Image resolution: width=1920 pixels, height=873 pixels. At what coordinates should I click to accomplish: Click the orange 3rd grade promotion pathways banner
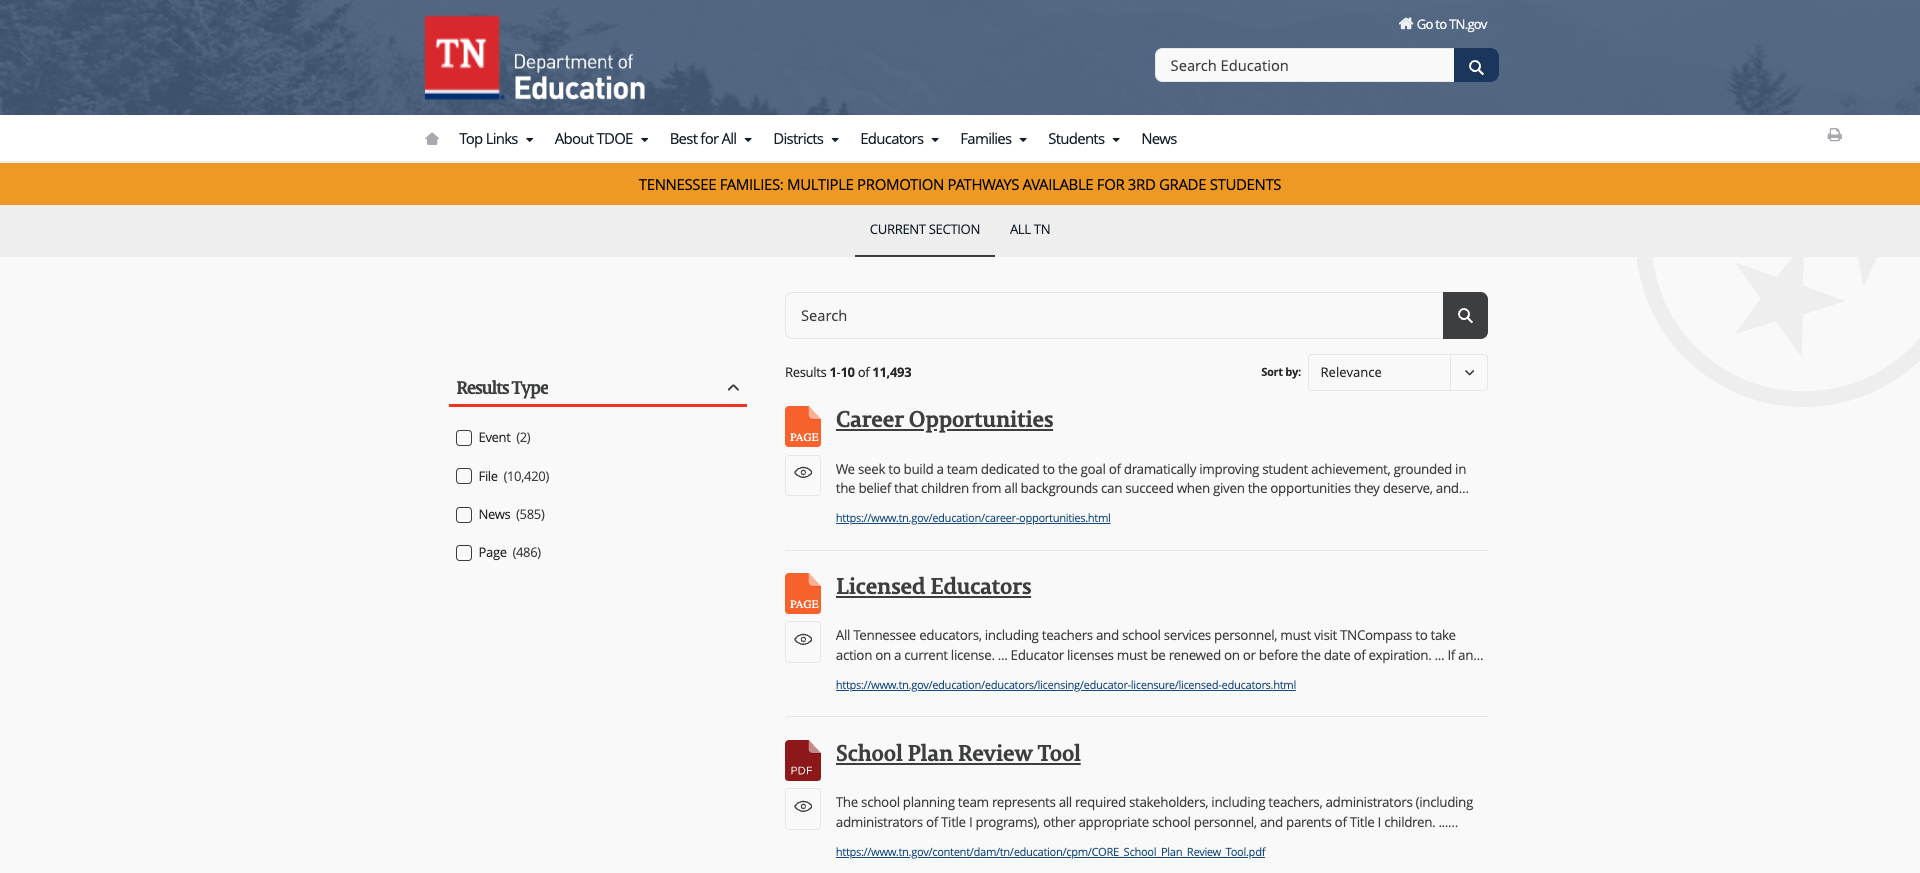click(960, 185)
